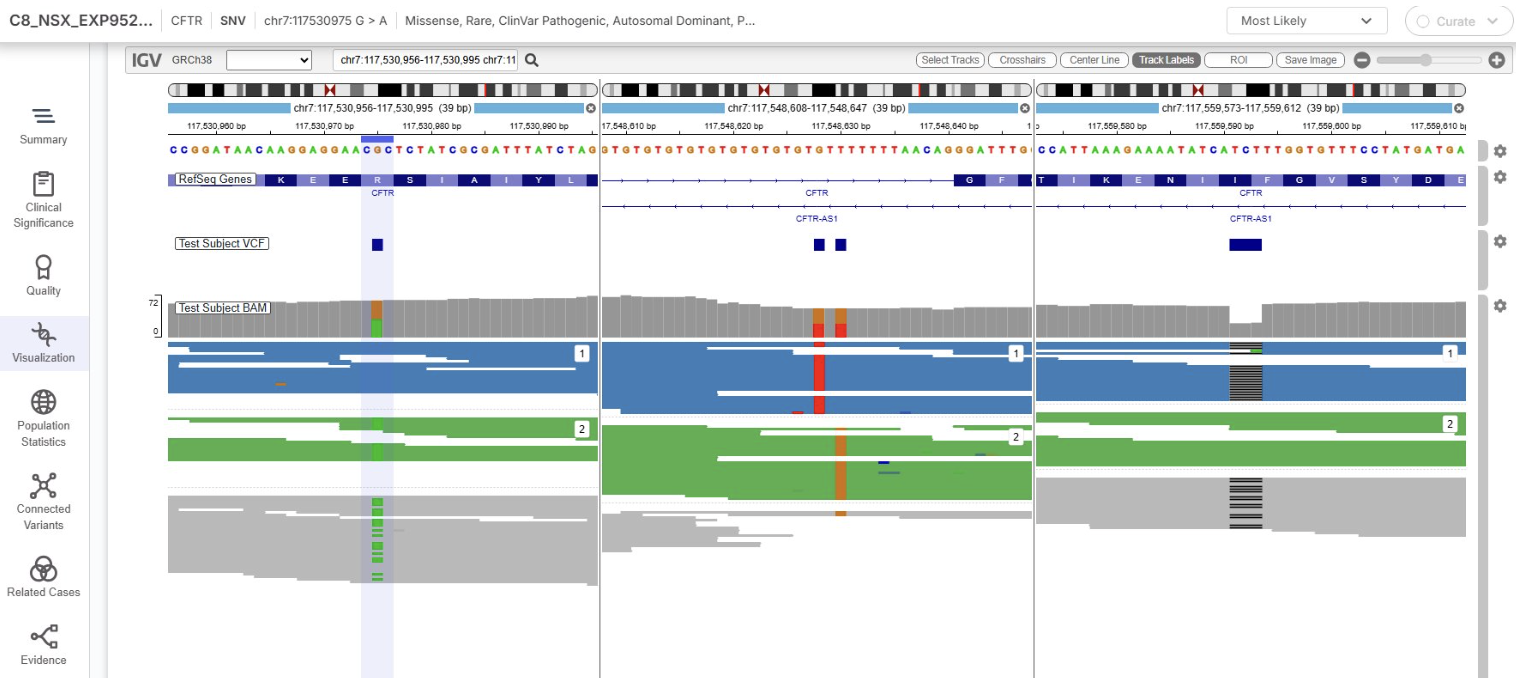This screenshot has height=678, width=1516.
Task: Open the Test Subject VCF gear settings
Action: [x=1499, y=242]
